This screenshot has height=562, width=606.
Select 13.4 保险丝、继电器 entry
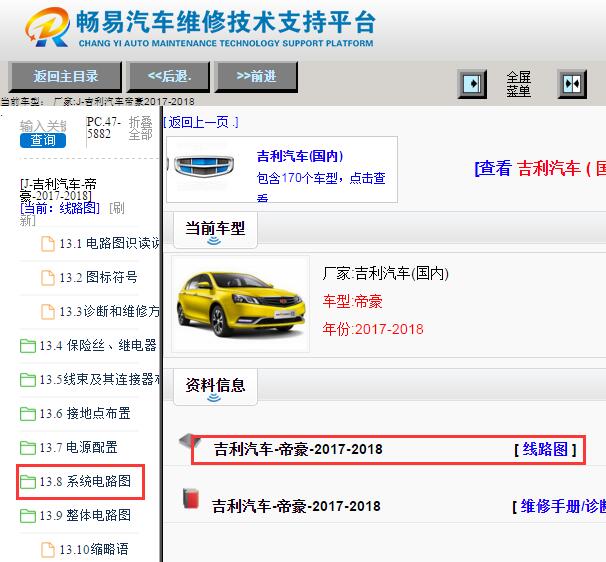[x=98, y=345]
